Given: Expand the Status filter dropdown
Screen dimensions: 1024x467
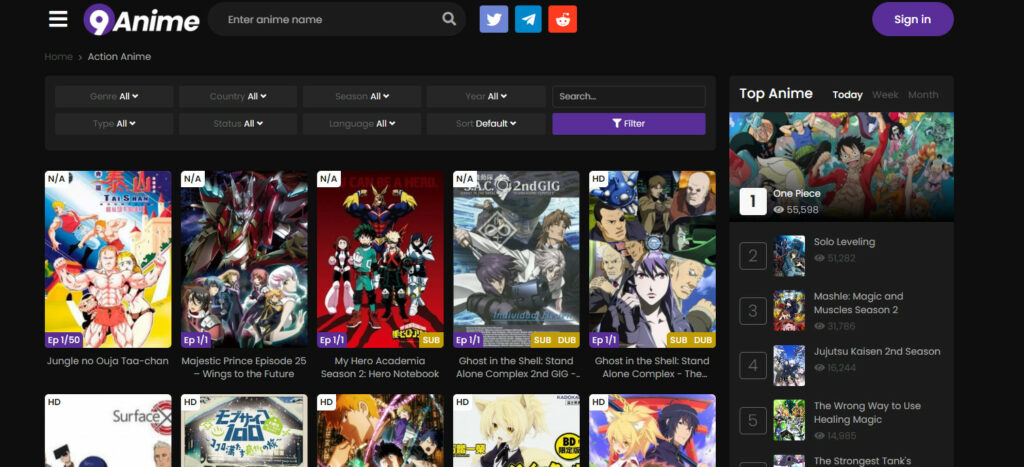Looking at the screenshot, I should click(x=238, y=123).
